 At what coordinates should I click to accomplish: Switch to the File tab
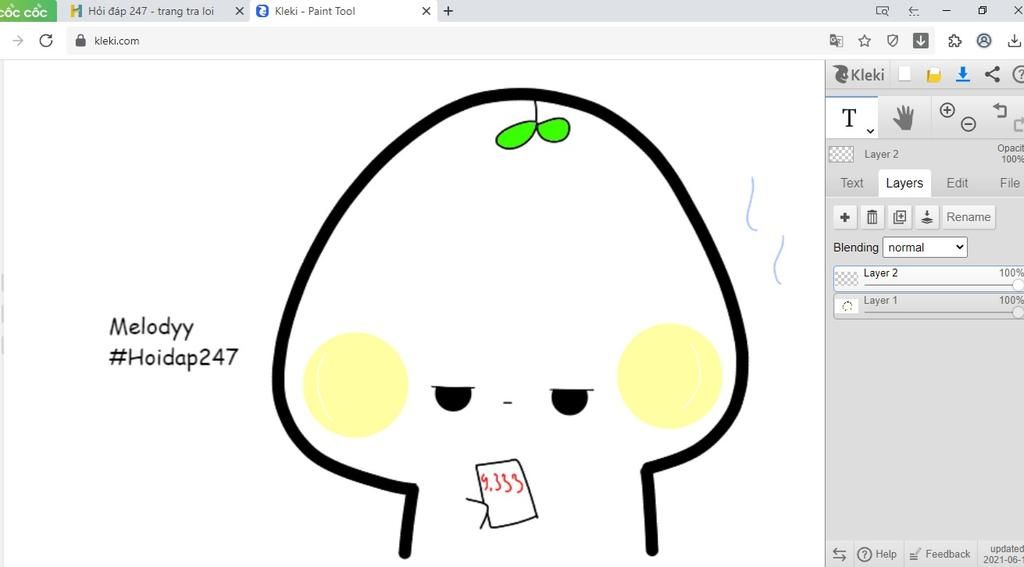point(1010,183)
